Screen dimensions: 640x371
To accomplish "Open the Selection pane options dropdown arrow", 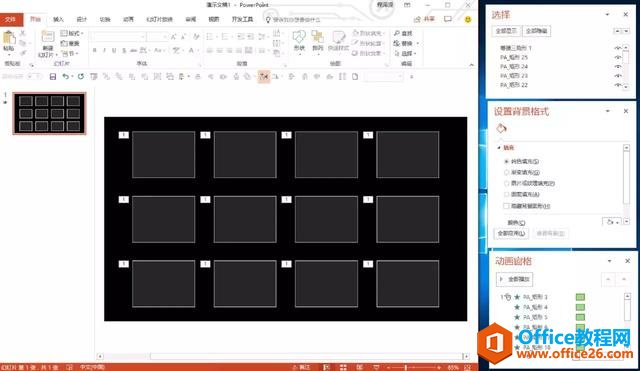I will point(607,14).
